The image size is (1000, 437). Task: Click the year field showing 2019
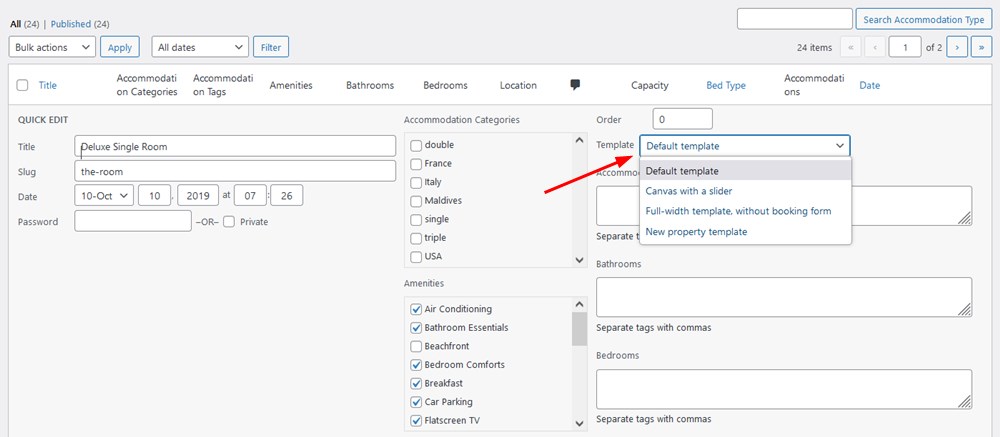(x=198, y=196)
